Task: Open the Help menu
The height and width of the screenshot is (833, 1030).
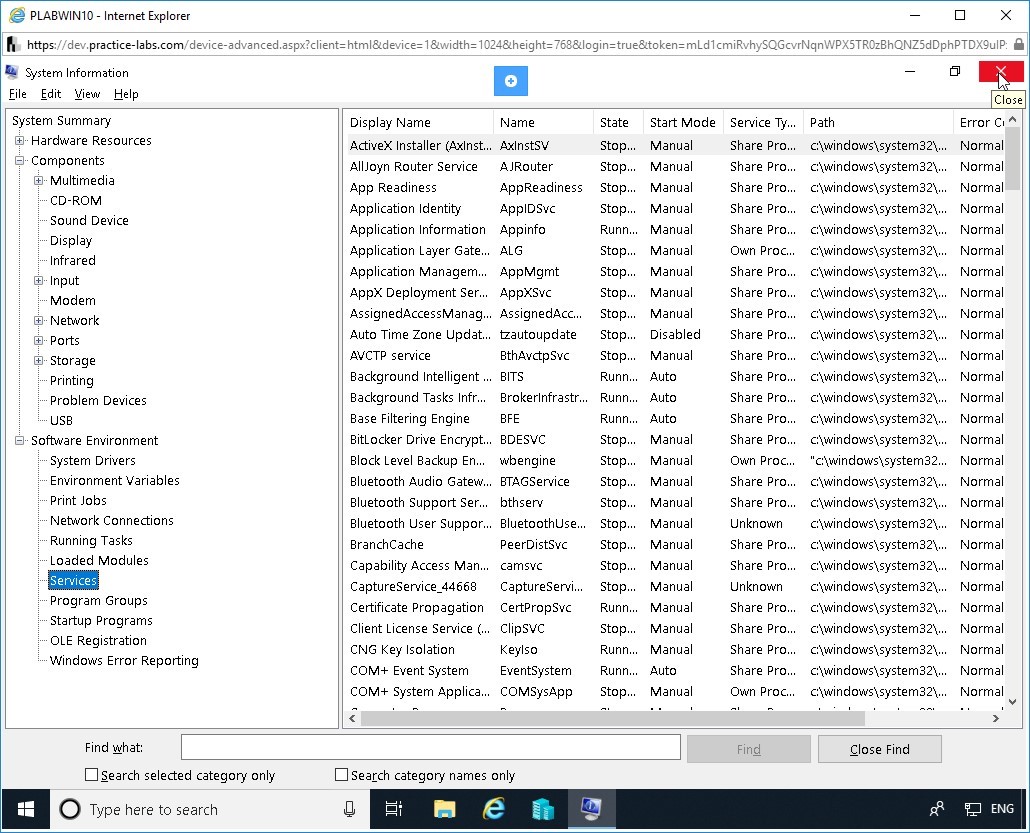Action: [x=126, y=94]
